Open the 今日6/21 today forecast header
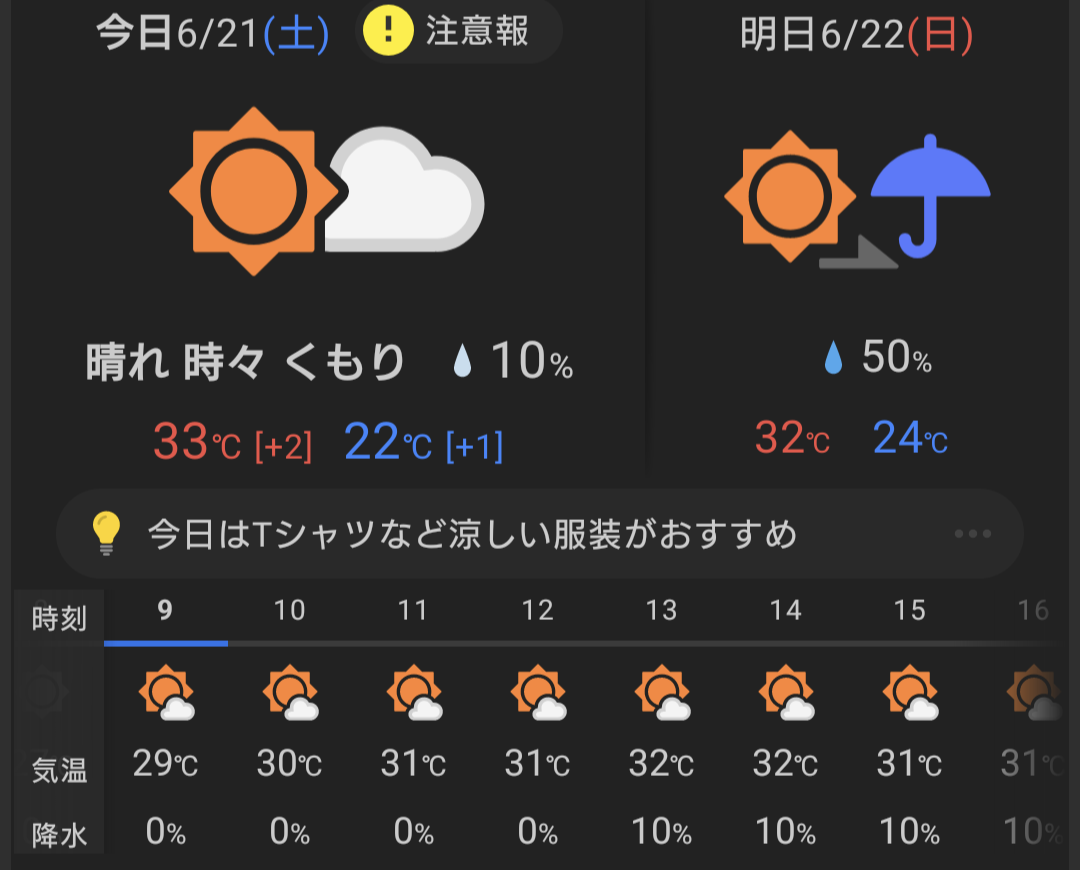The height and width of the screenshot is (870, 1080). (x=213, y=33)
